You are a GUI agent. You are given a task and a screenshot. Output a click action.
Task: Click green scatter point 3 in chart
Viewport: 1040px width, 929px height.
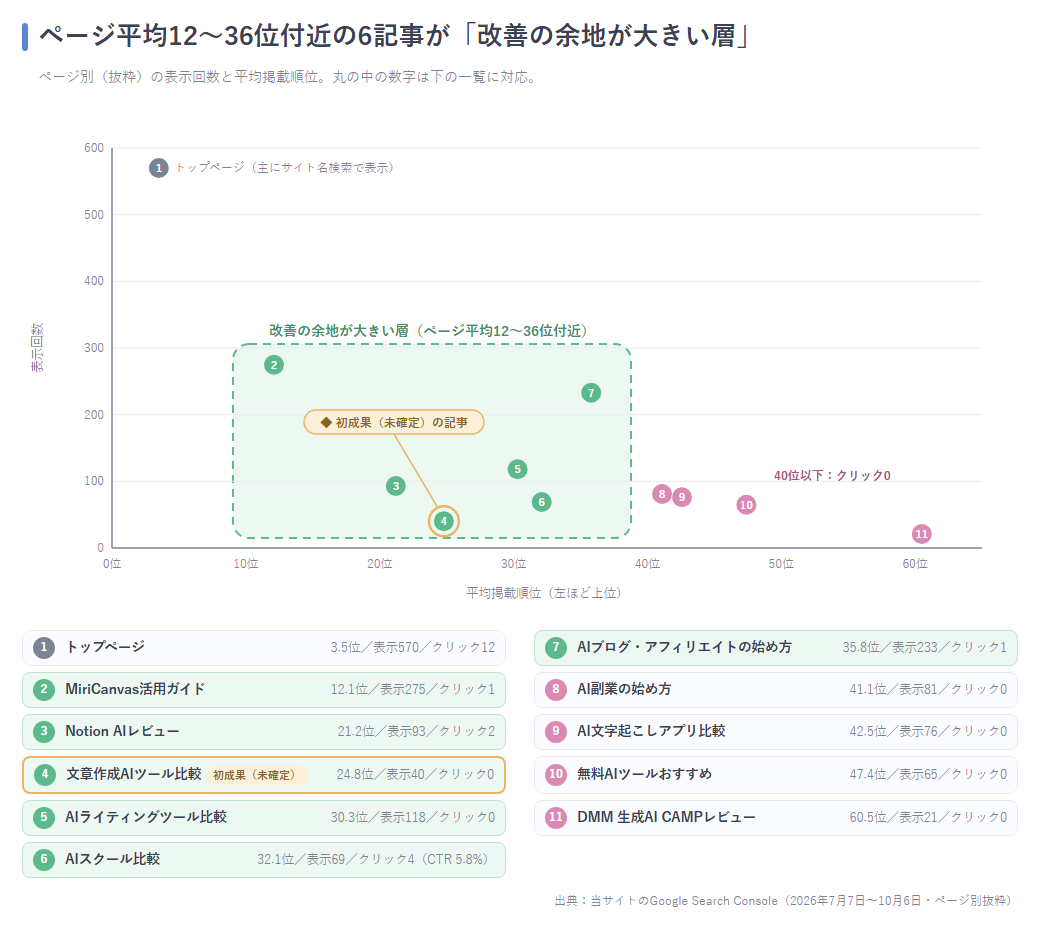coord(396,486)
